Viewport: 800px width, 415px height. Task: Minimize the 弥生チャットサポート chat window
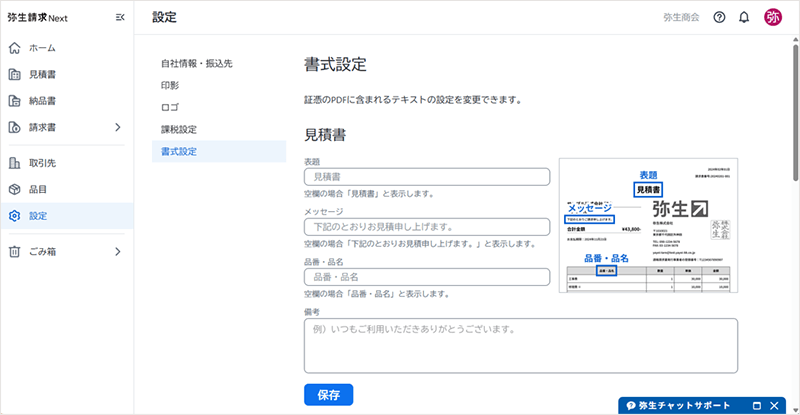coord(757,405)
